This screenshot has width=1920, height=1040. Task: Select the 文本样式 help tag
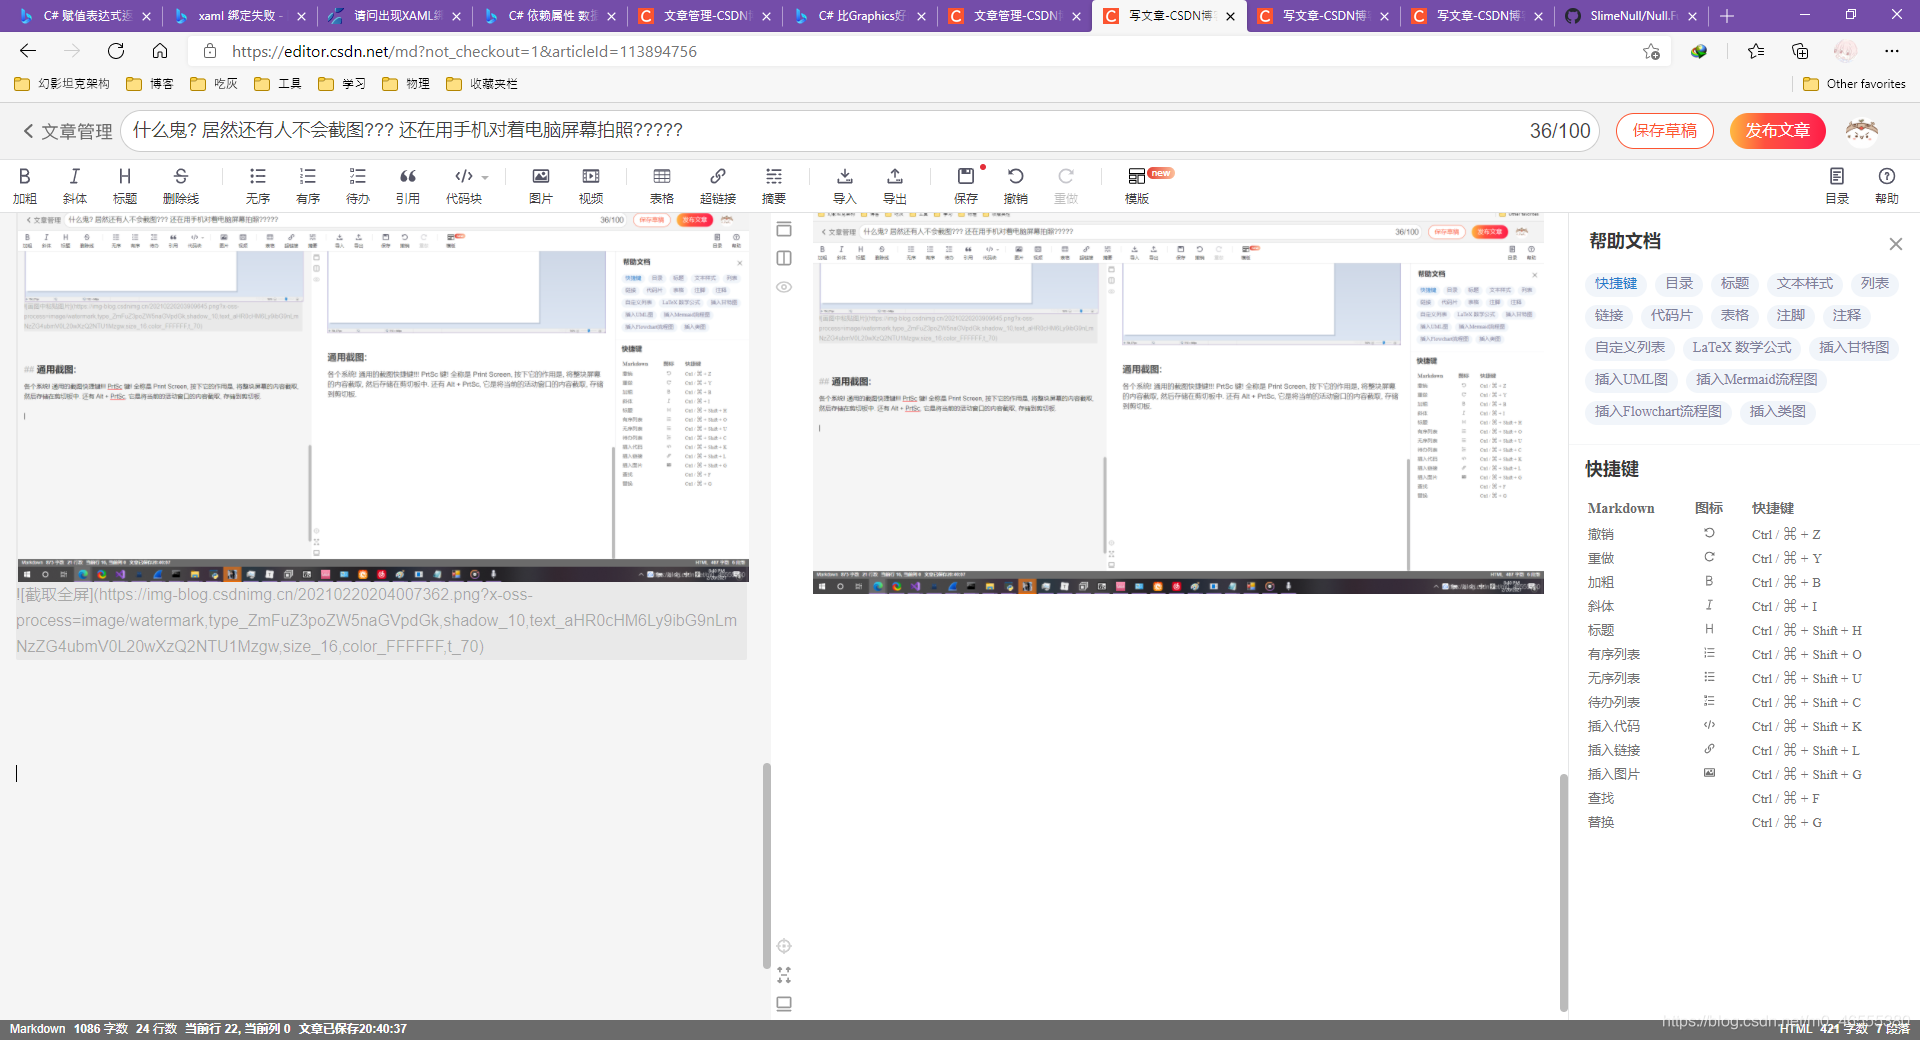(1805, 284)
